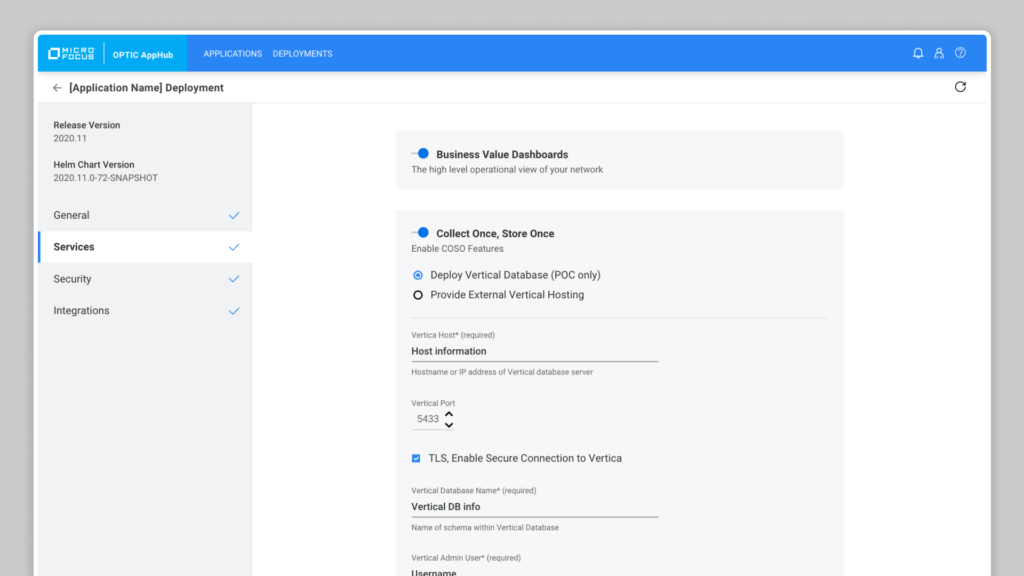Go to the Security section
1024x576 pixels.
pyautogui.click(x=72, y=279)
